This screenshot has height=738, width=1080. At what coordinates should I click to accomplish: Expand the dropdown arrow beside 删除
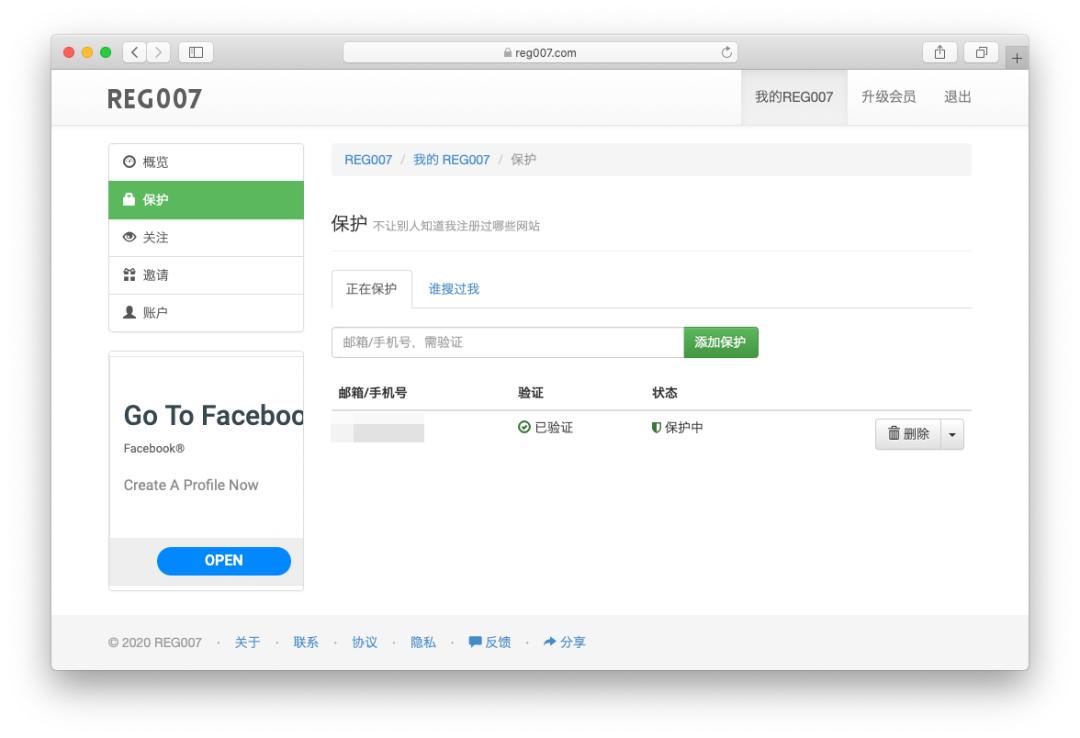(x=951, y=434)
